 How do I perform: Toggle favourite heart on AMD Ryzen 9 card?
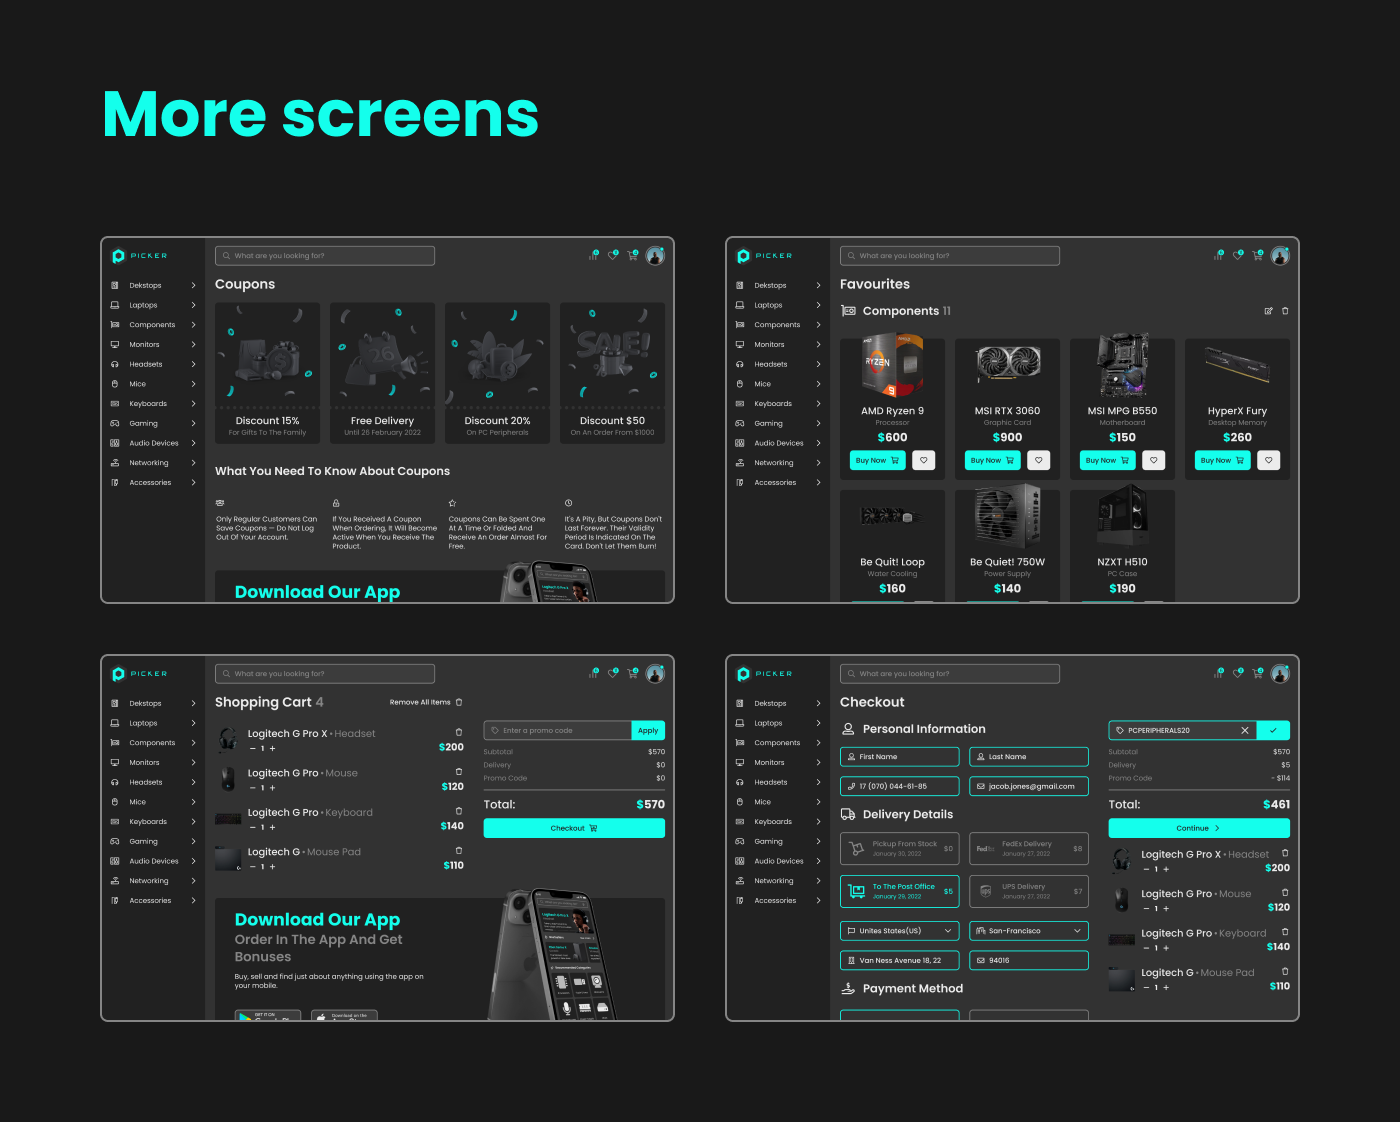(924, 460)
